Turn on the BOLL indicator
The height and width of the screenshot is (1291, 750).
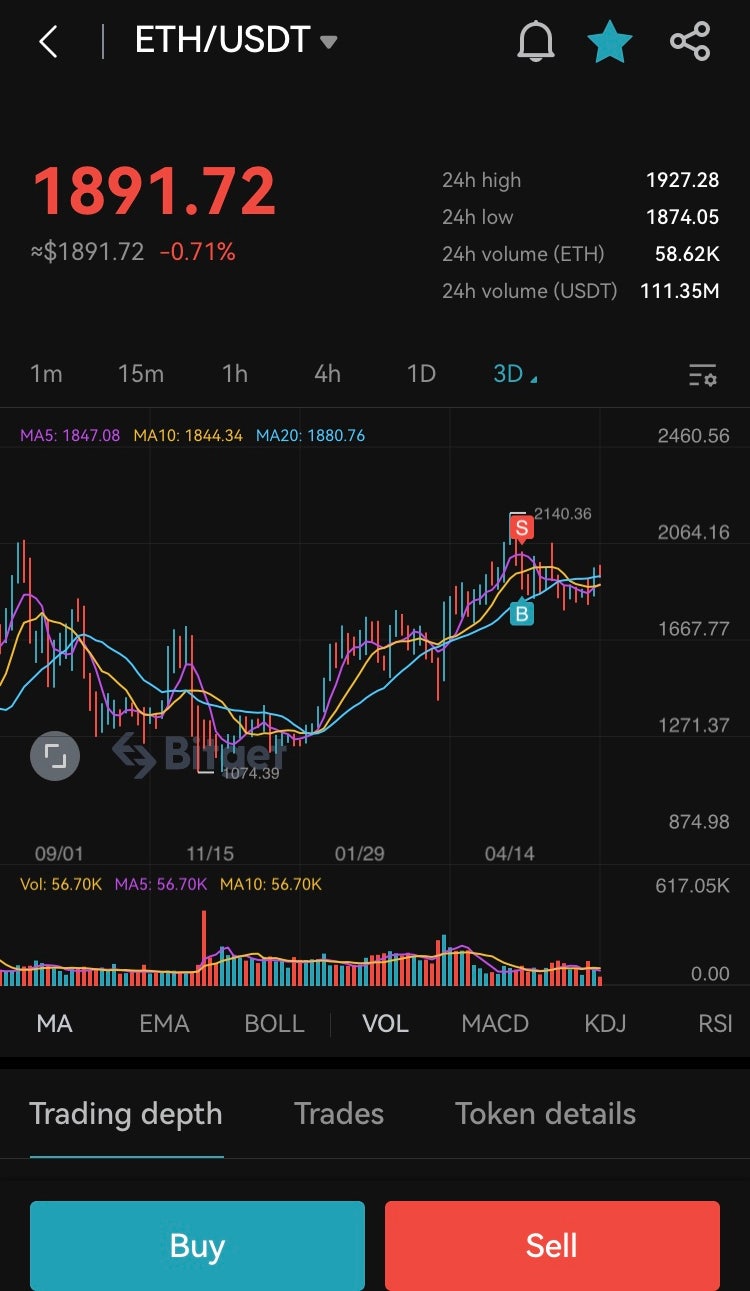click(274, 1023)
